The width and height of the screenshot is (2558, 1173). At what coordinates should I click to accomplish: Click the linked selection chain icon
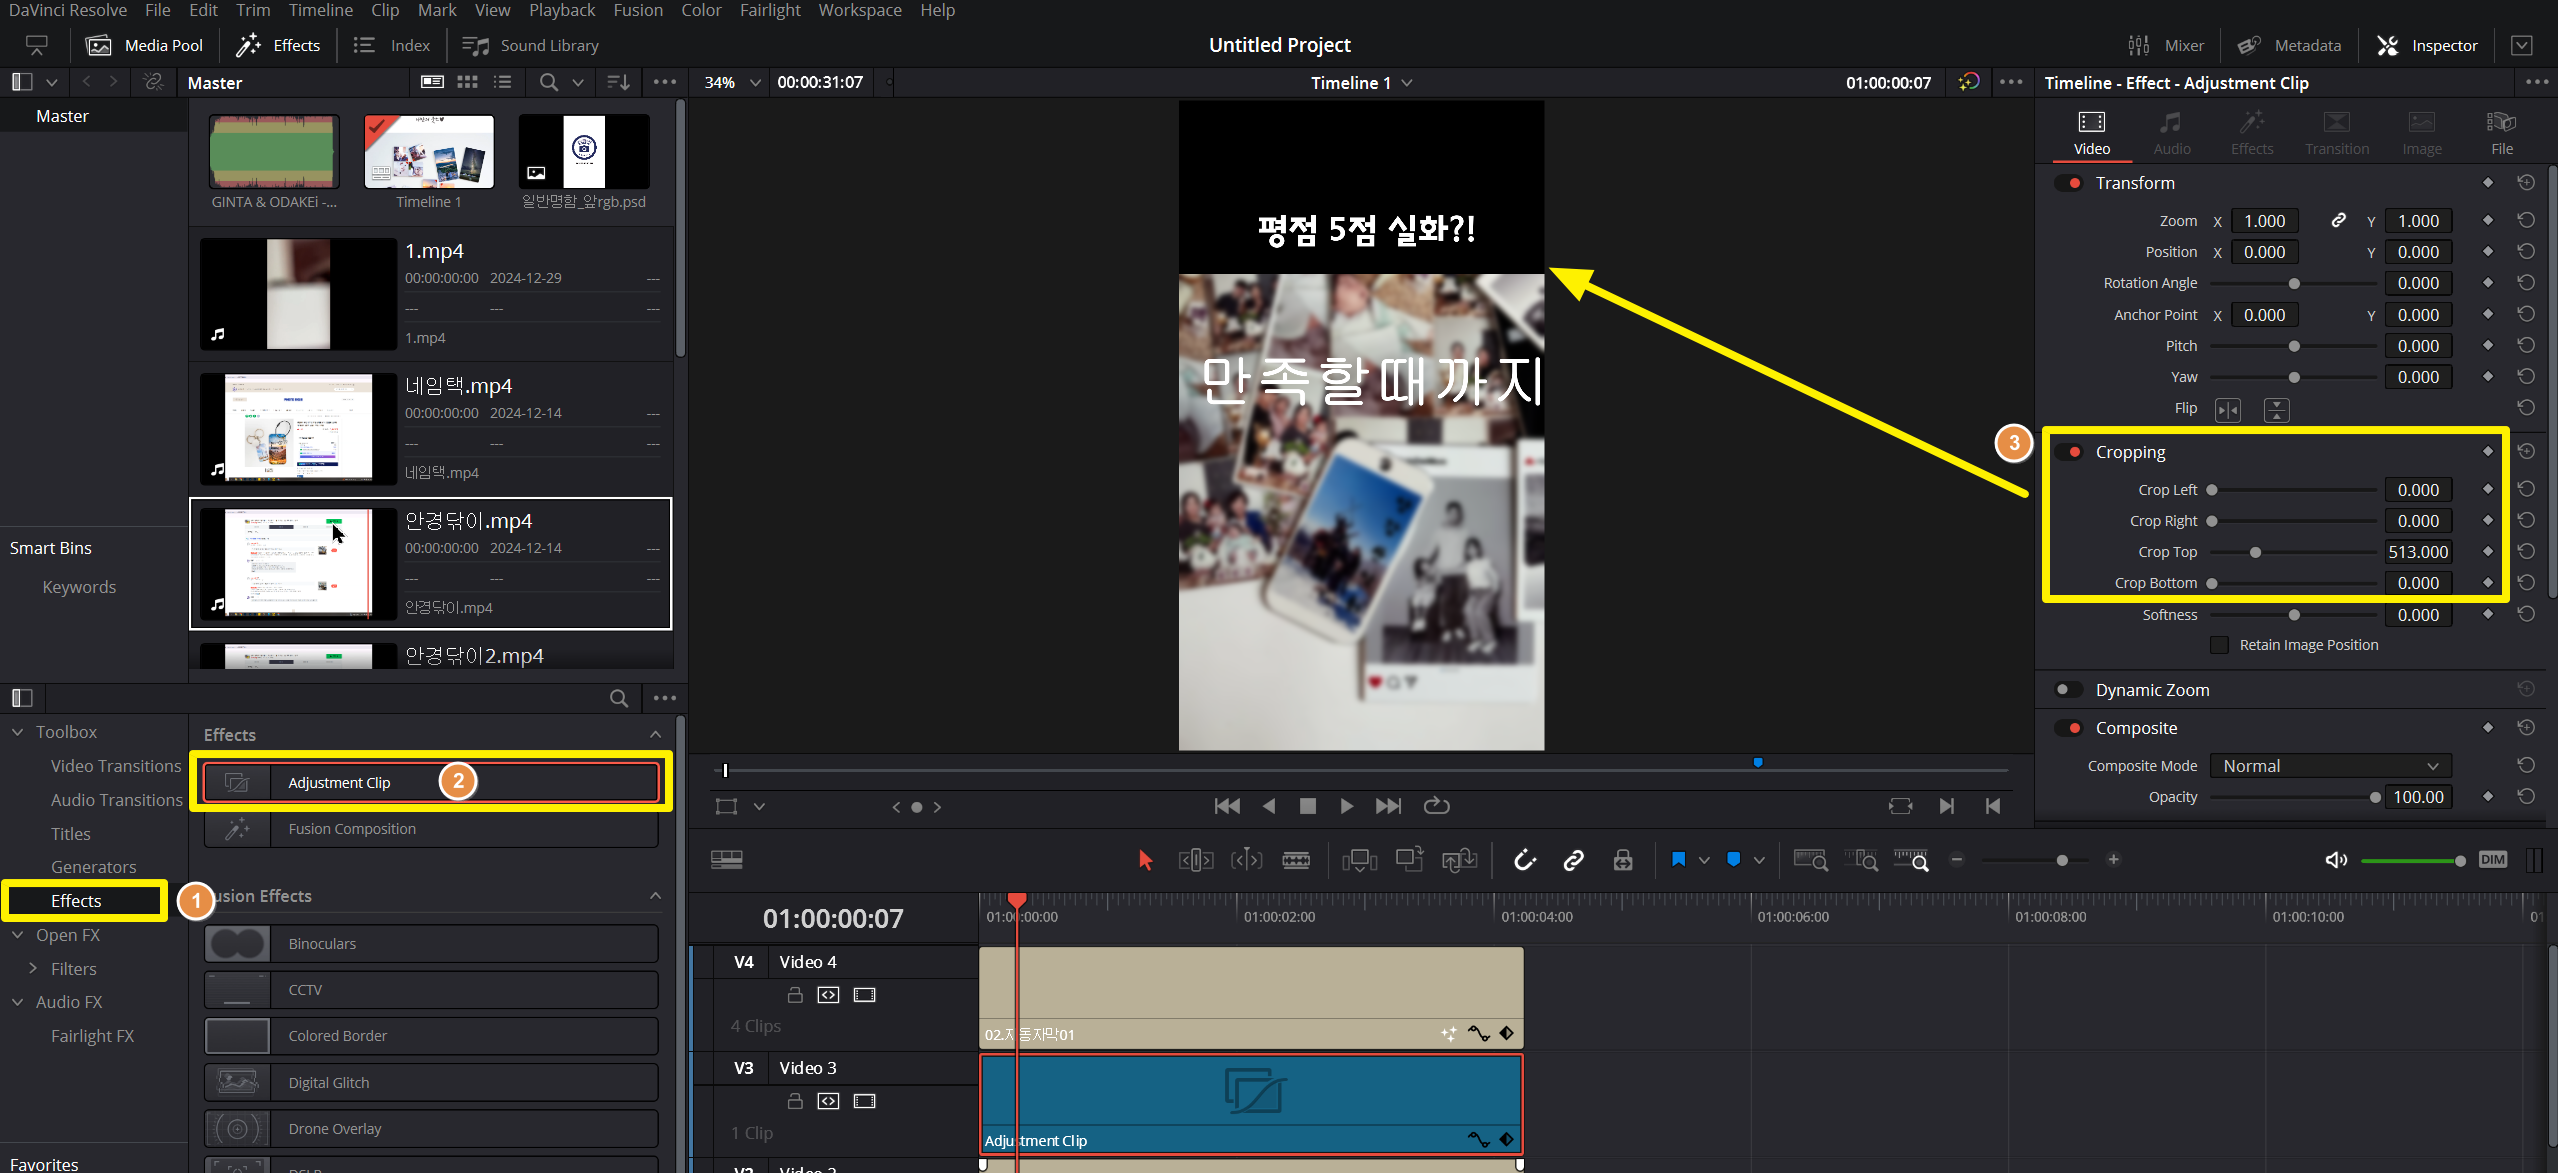1573,860
